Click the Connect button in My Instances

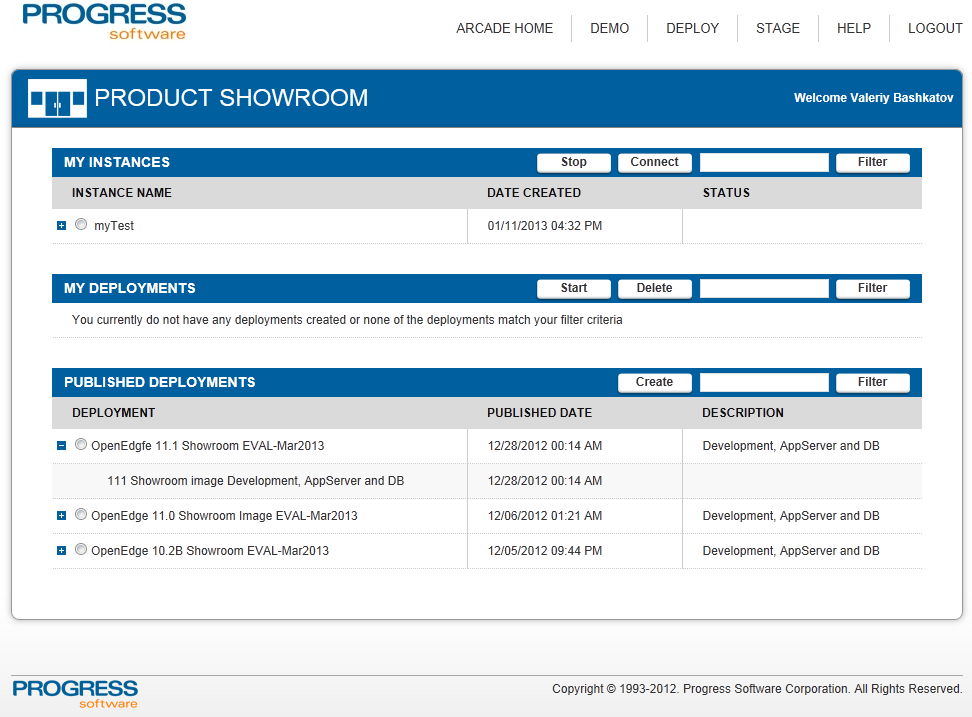[x=655, y=162]
